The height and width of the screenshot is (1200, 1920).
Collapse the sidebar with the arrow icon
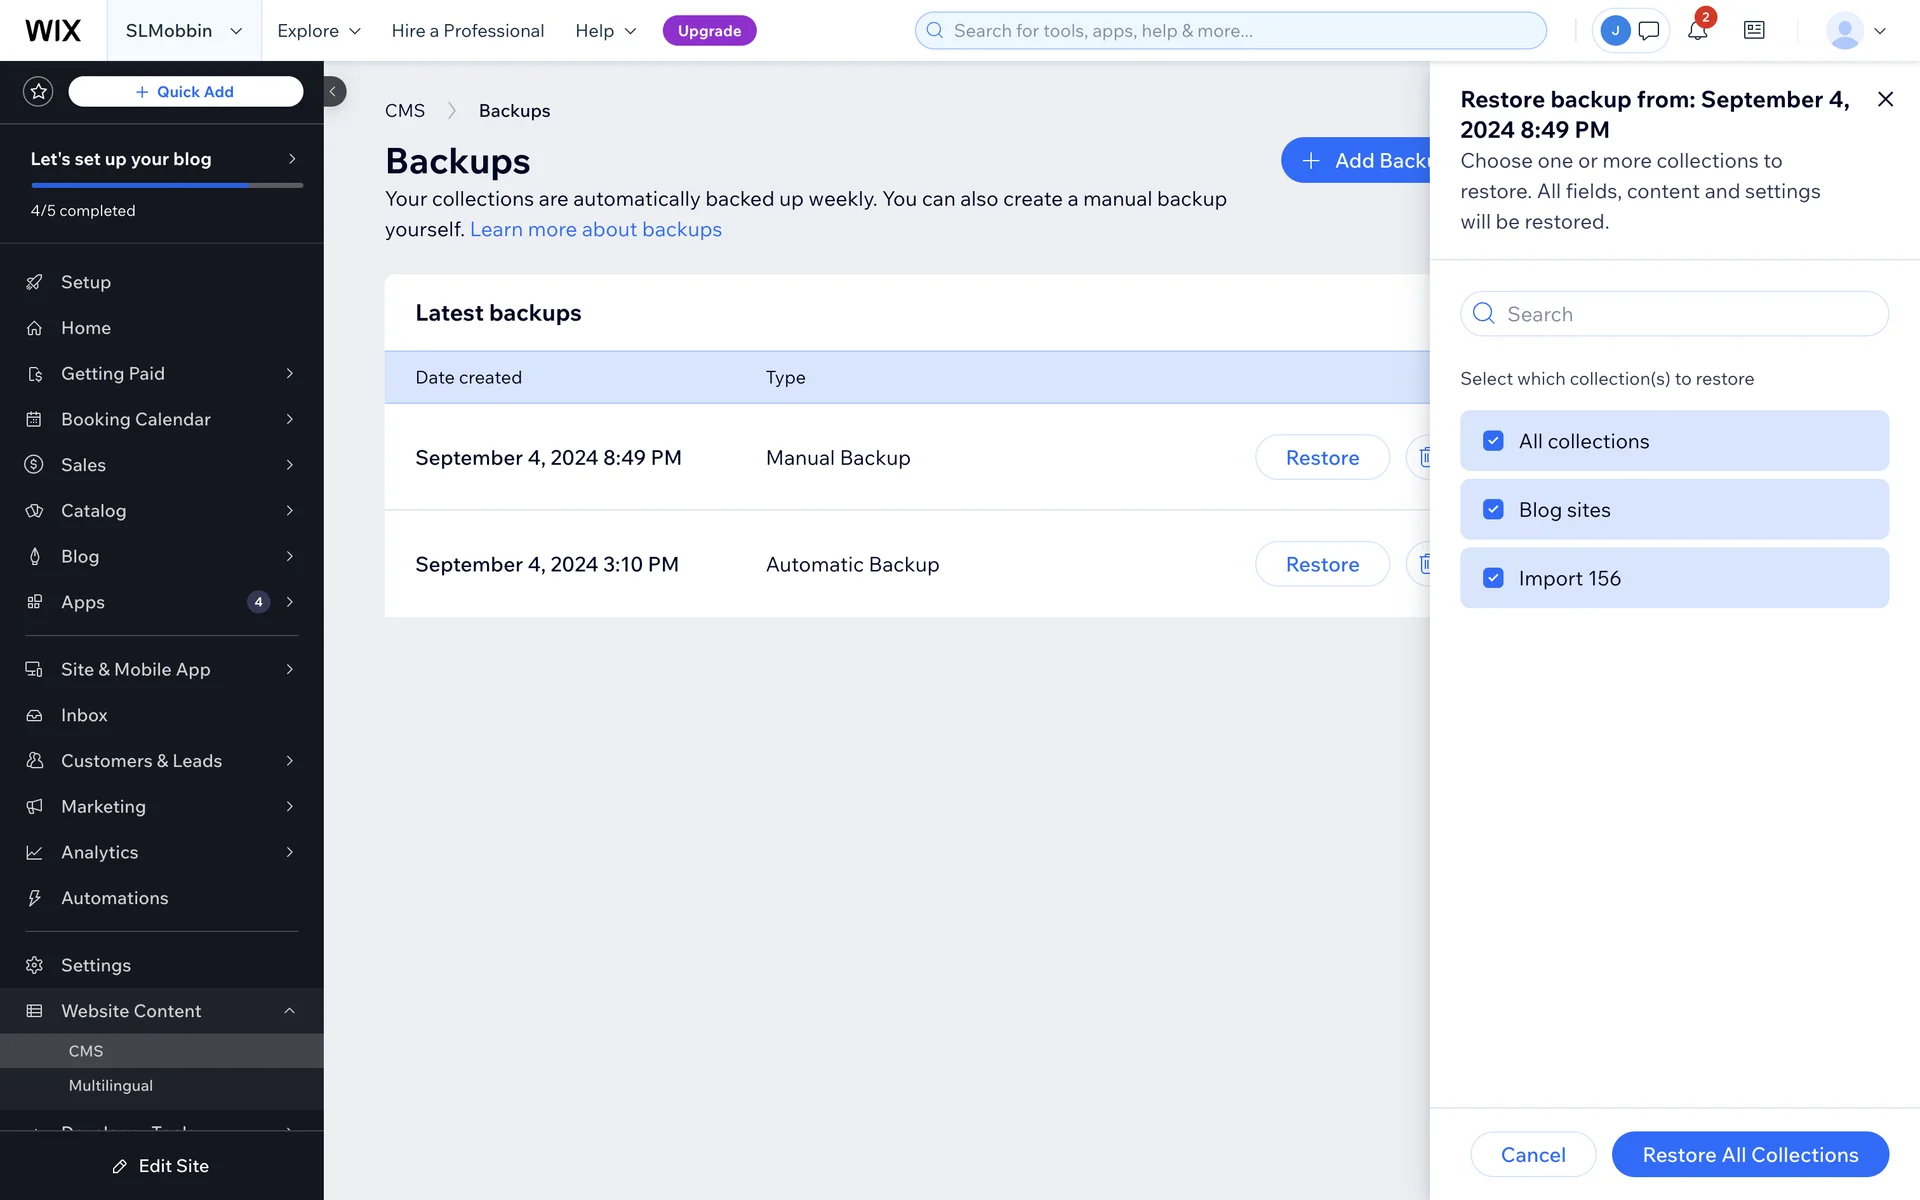point(333,92)
